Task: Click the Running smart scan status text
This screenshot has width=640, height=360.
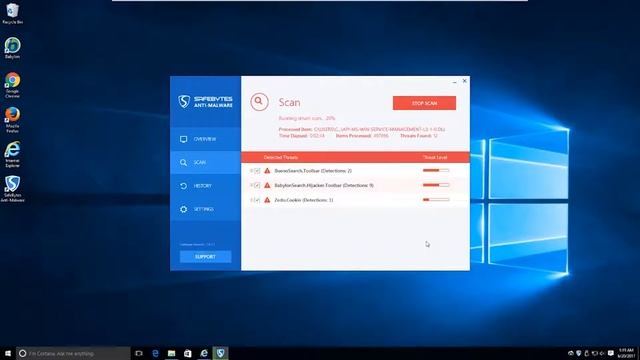Action: tap(307, 118)
